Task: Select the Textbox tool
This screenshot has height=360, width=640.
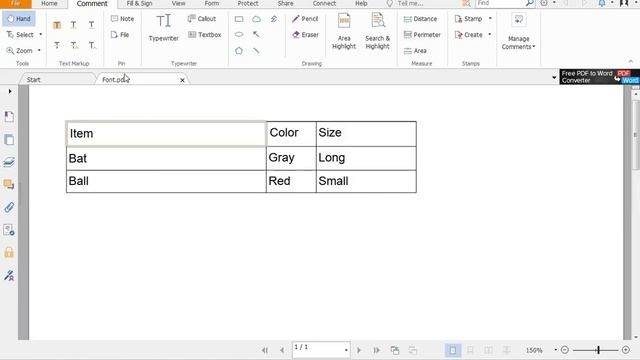Action: click(204, 35)
